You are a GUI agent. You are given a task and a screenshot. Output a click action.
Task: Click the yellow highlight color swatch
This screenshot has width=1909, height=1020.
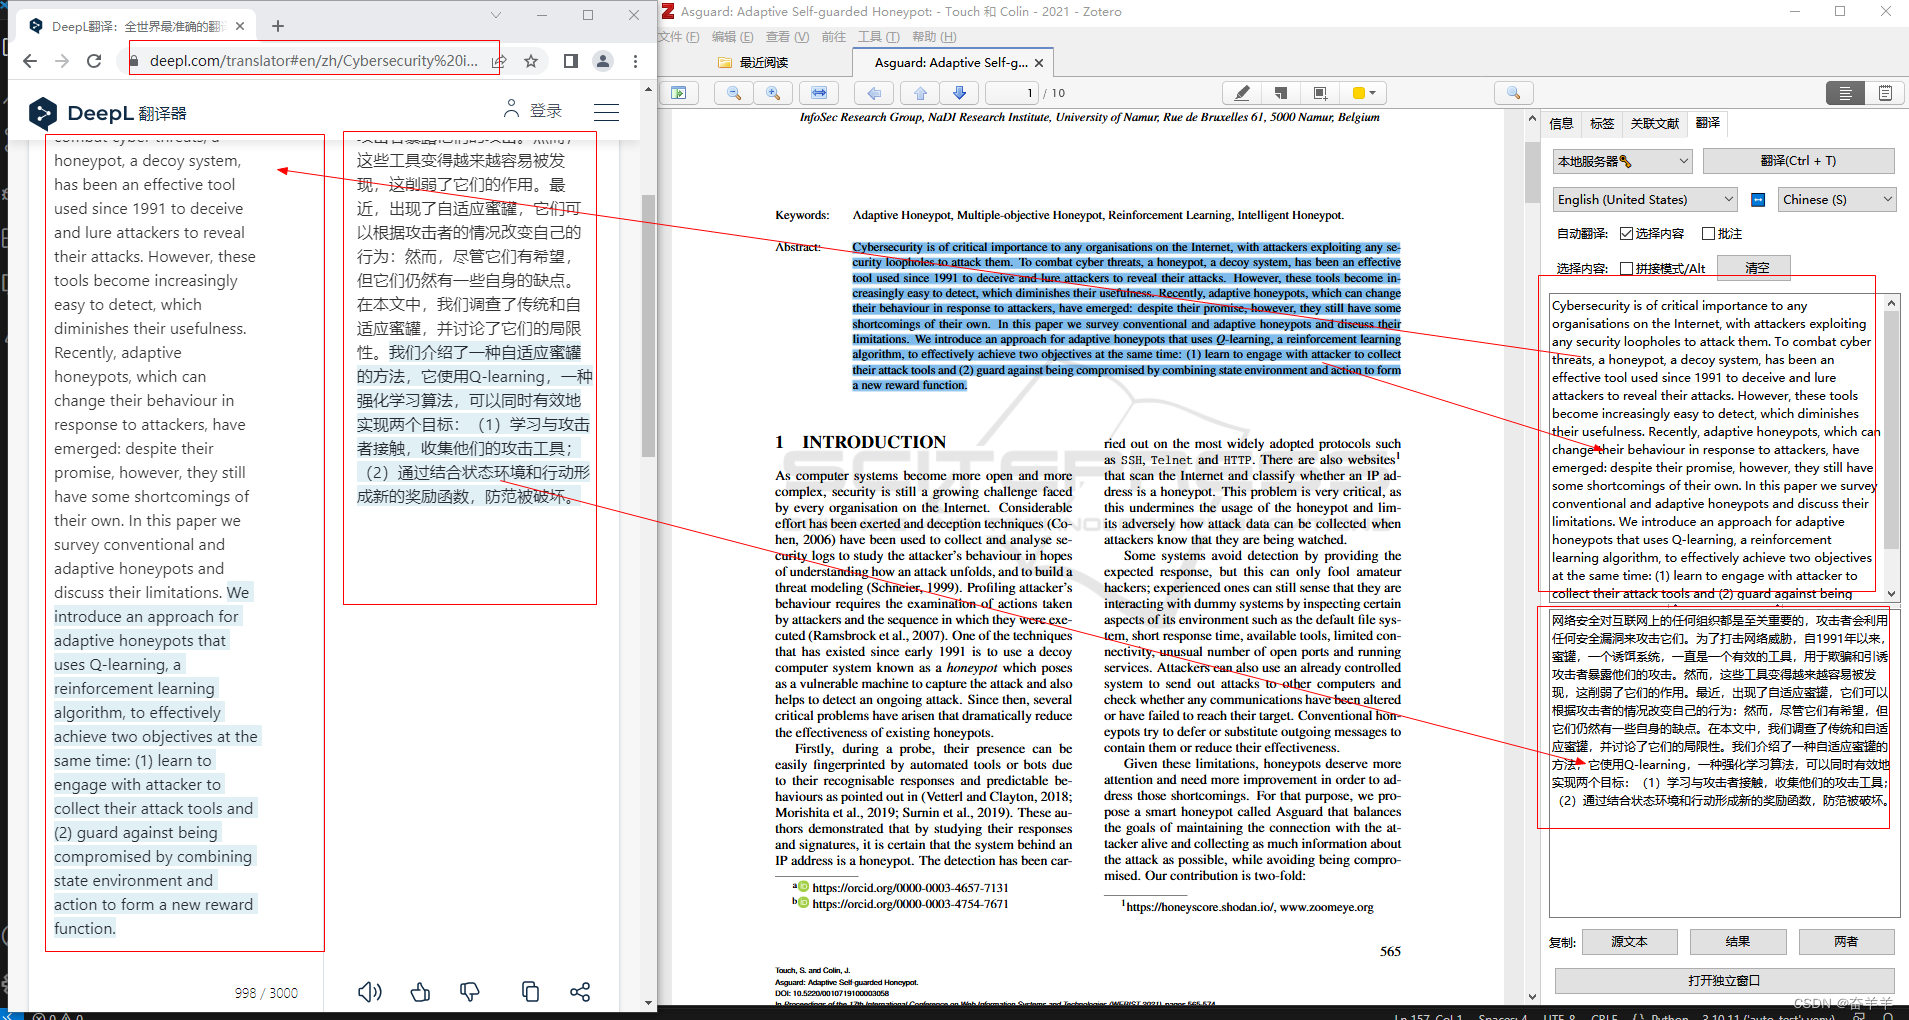[x=1358, y=93]
